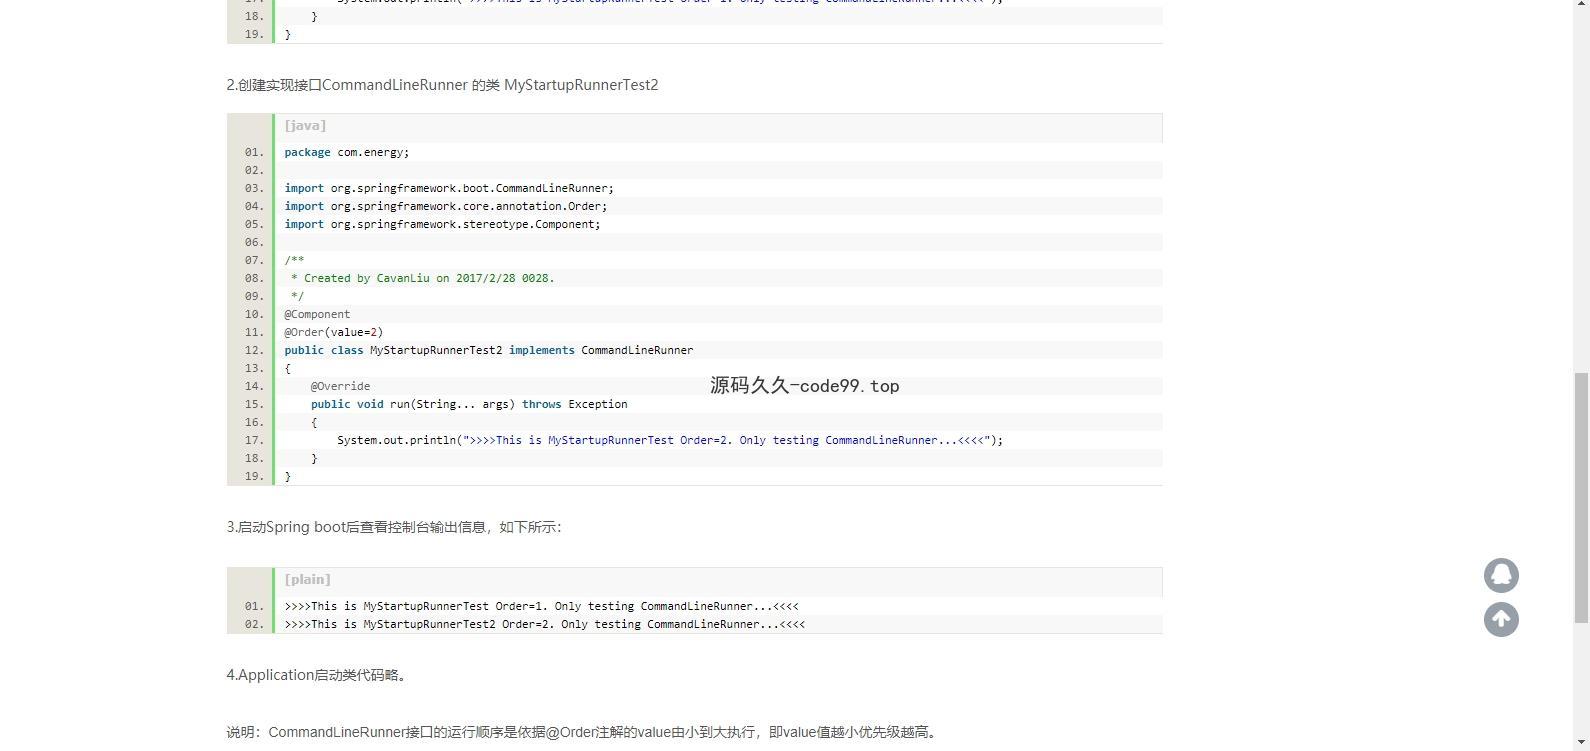Click the 说明 CommandLineRunner explanation paragraph
This screenshot has width=1590, height=751.
point(583,732)
